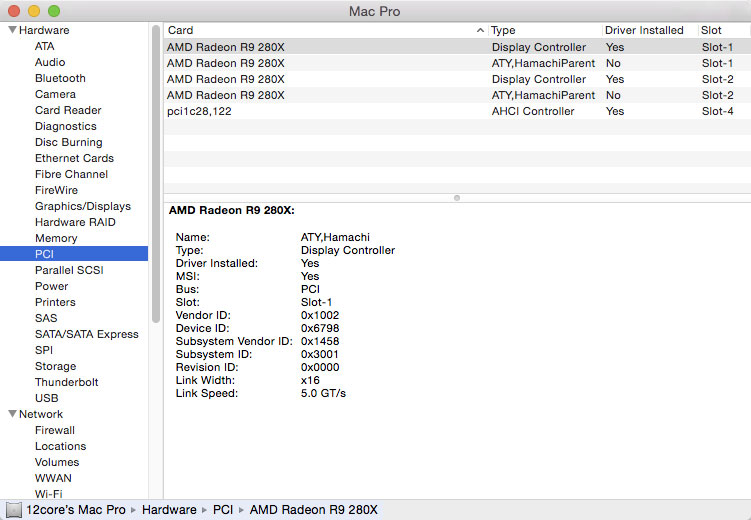
Task: Open Printers info
Action: coord(55,302)
